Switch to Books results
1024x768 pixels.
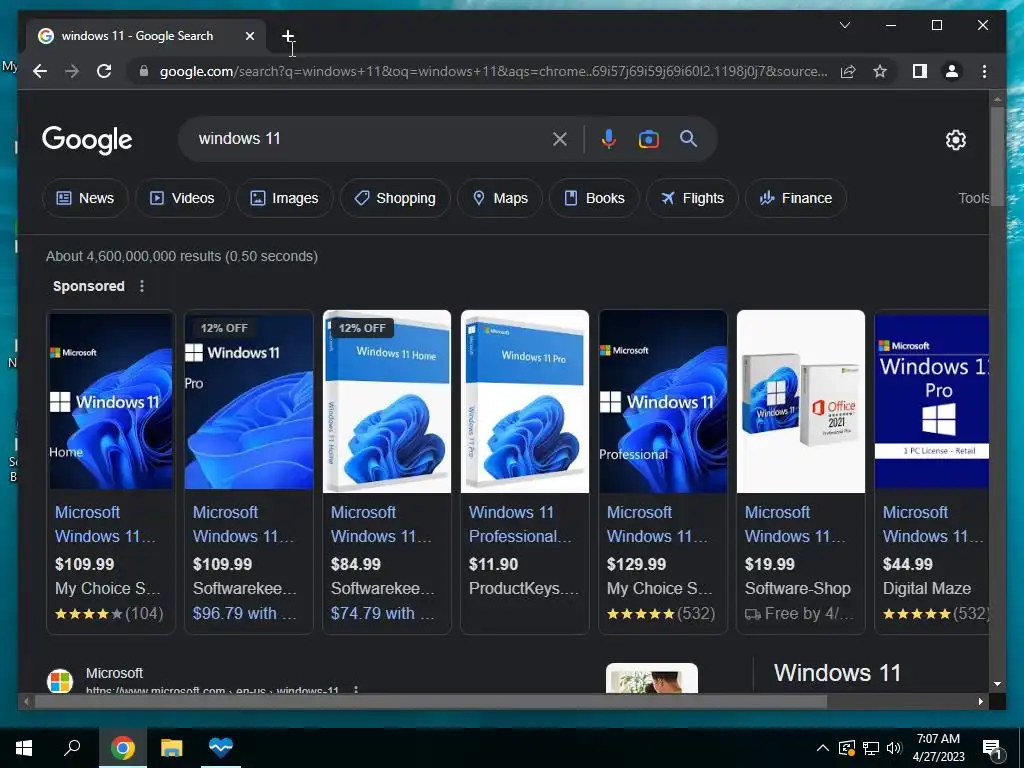coord(594,198)
